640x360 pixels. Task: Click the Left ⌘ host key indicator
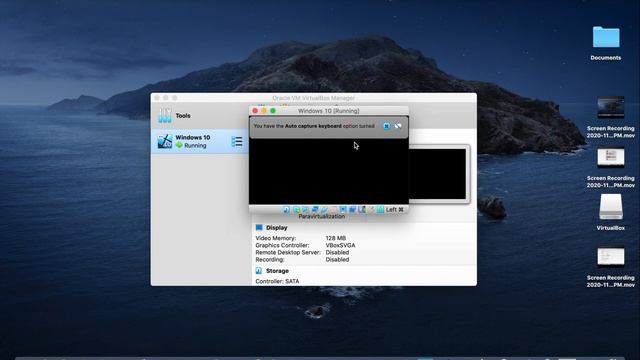click(x=395, y=209)
